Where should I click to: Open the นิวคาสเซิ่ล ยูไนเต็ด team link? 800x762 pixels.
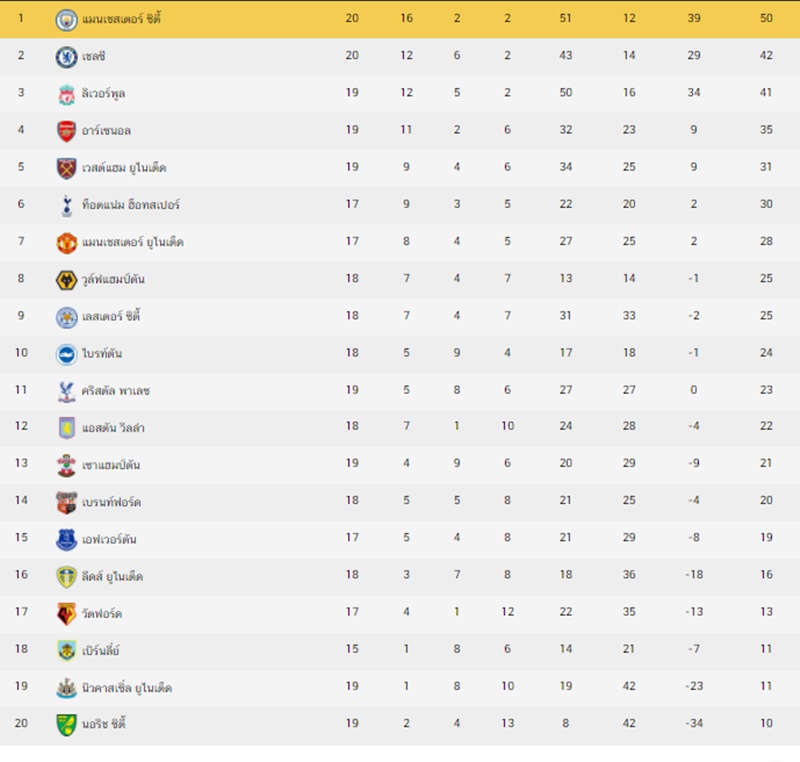127,688
